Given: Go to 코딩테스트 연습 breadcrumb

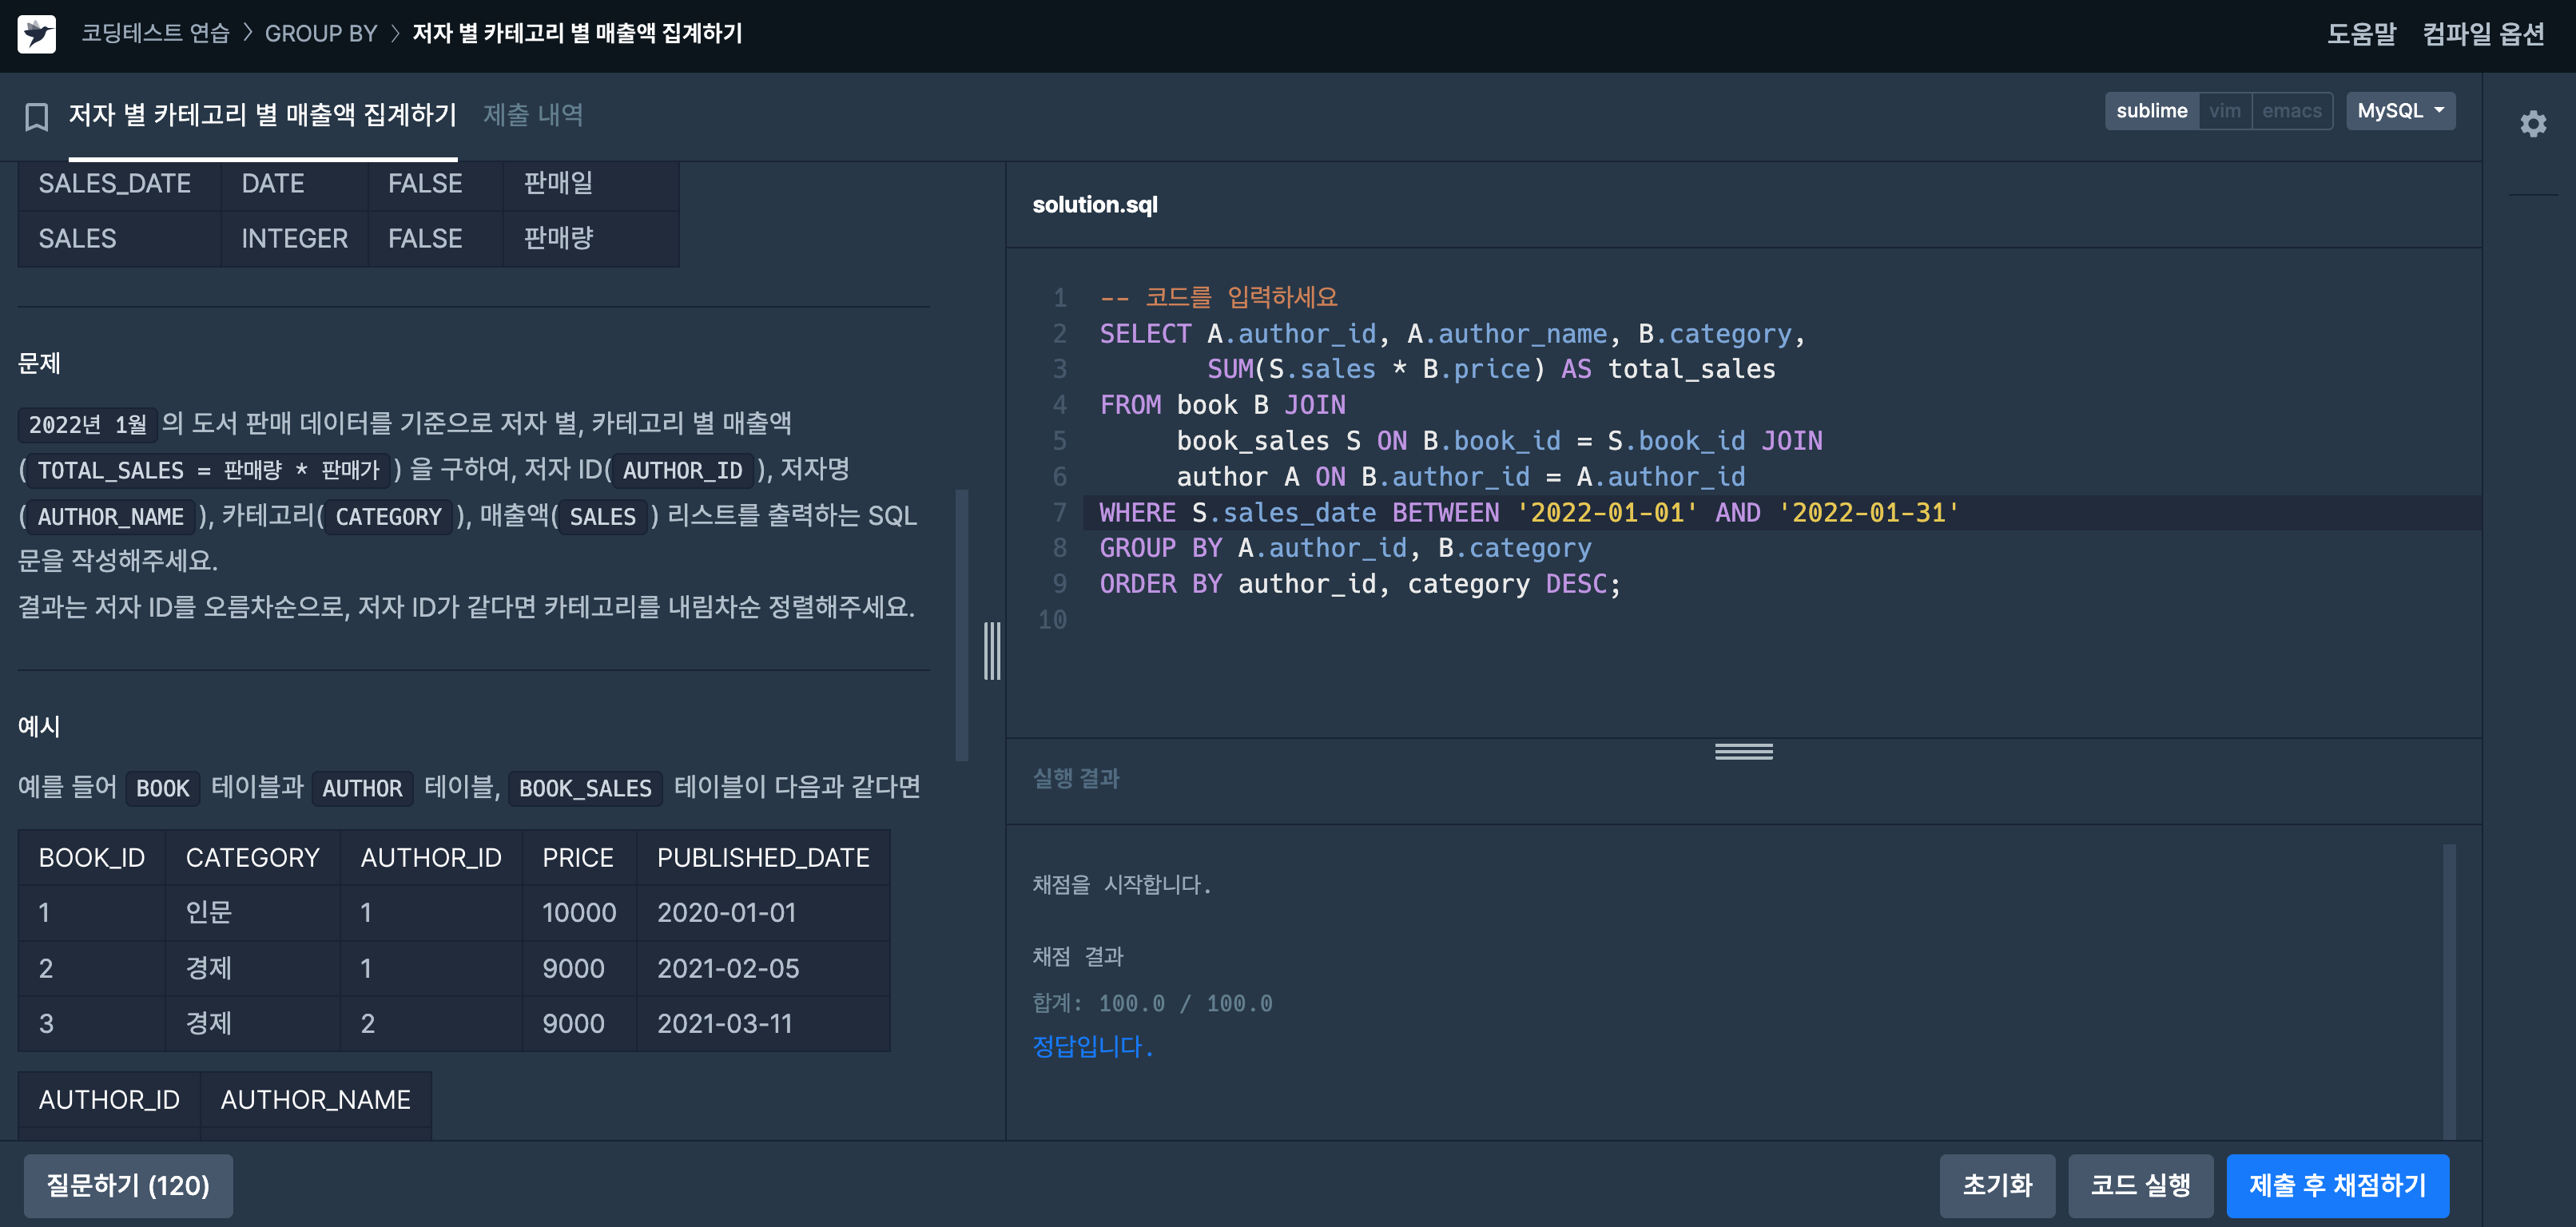Looking at the screenshot, I should (x=155, y=34).
